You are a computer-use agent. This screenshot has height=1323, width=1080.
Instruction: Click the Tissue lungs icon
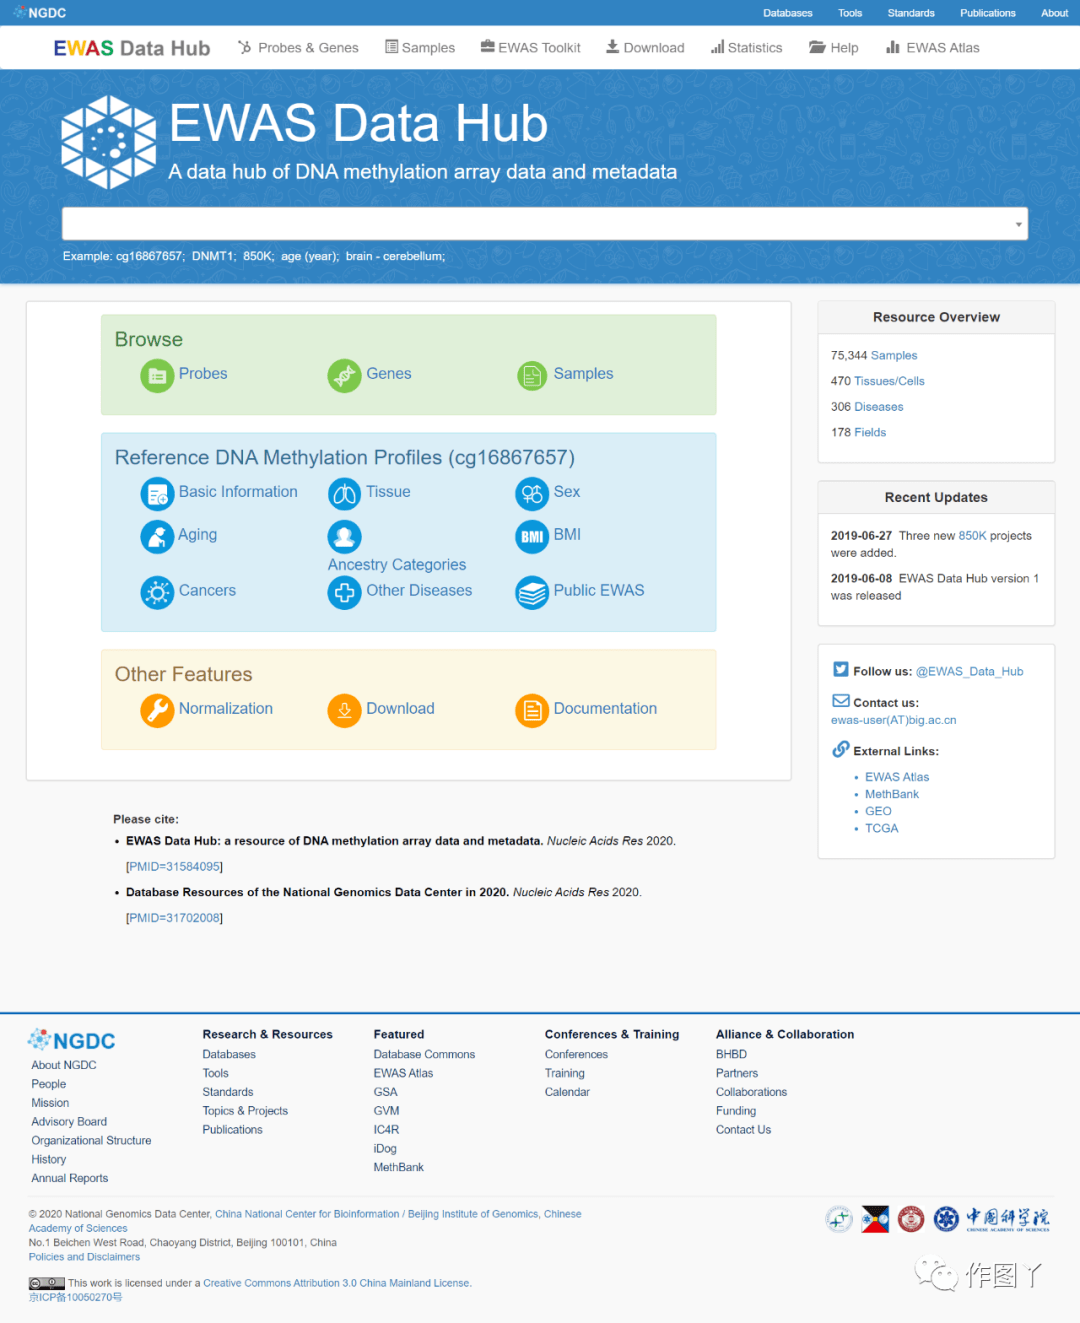click(x=344, y=494)
